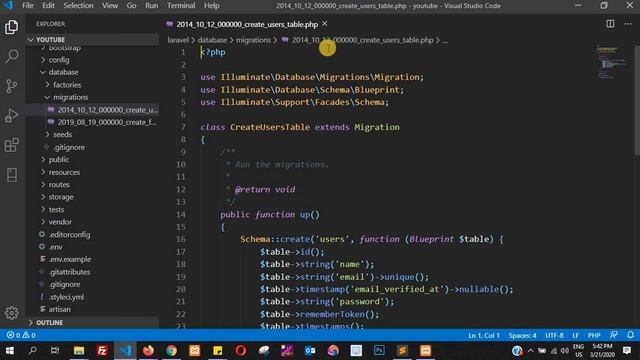Open Photoshop from taskbar

point(379,350)
